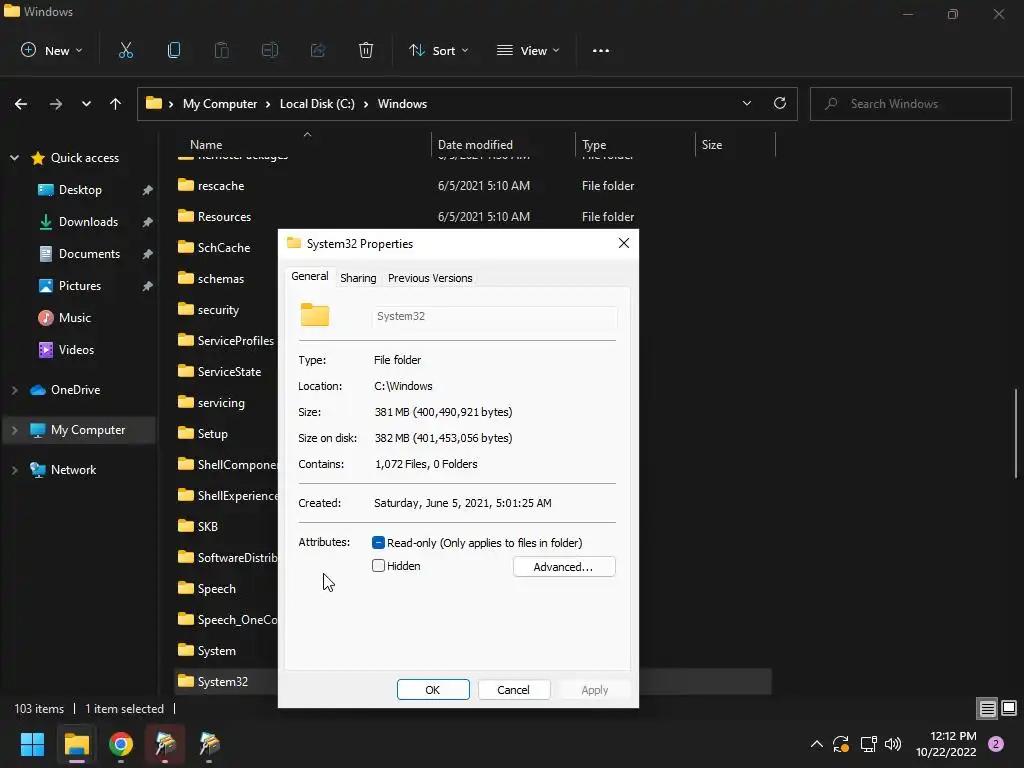Viewport: 1024px width, 768px height.
Task: Show hidden tray icons chevron
Action: click(x=816, y=744)
